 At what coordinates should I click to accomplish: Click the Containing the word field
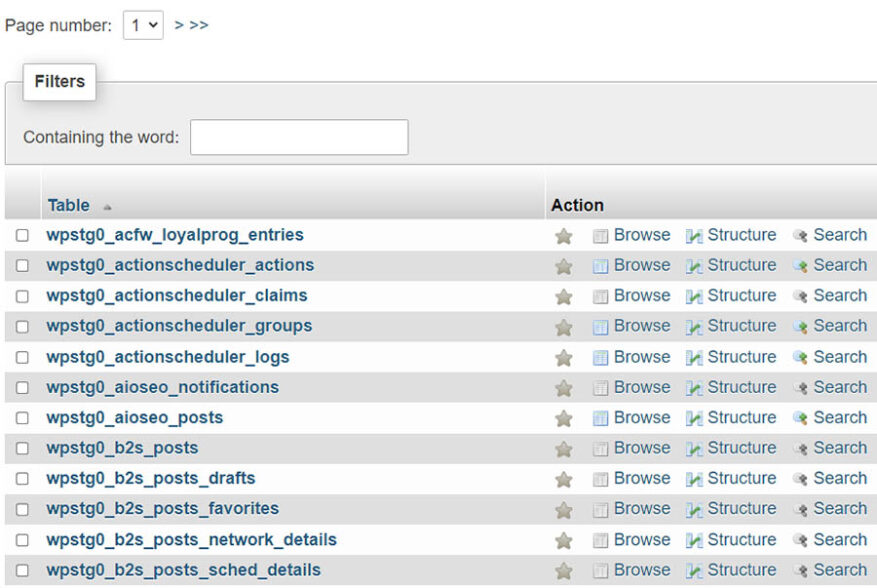[x=297, y=137]
